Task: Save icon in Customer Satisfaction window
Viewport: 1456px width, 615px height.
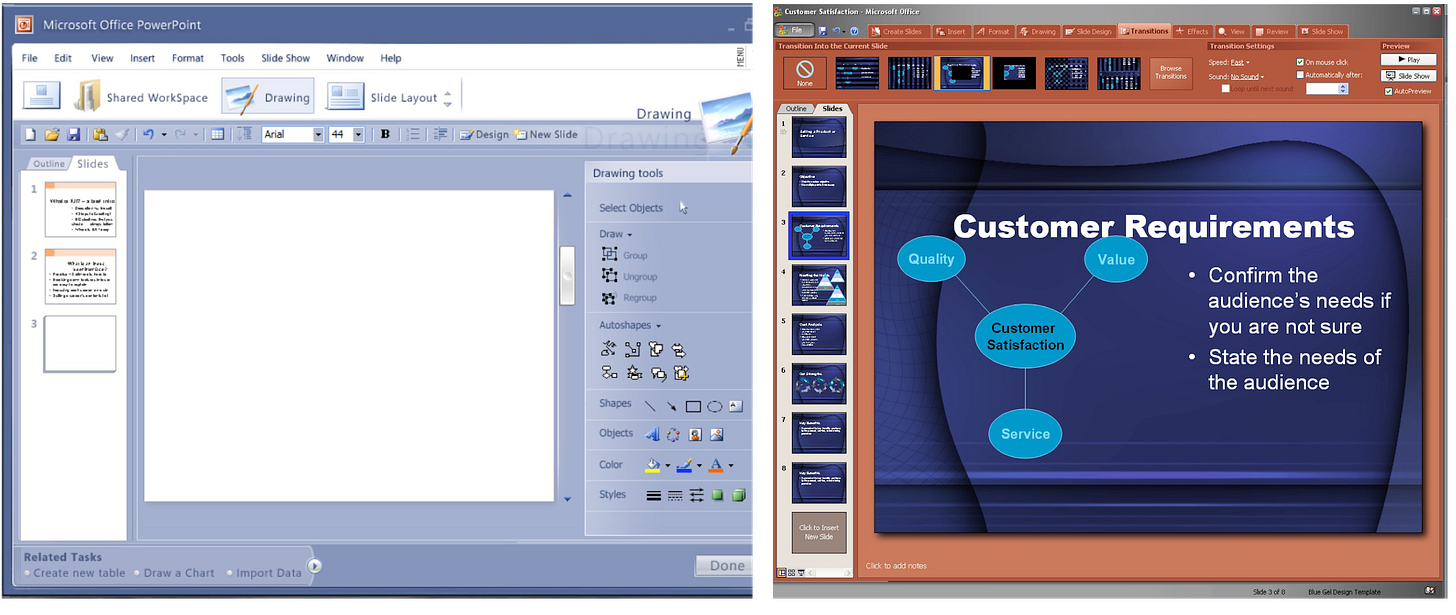Action: 822,31
